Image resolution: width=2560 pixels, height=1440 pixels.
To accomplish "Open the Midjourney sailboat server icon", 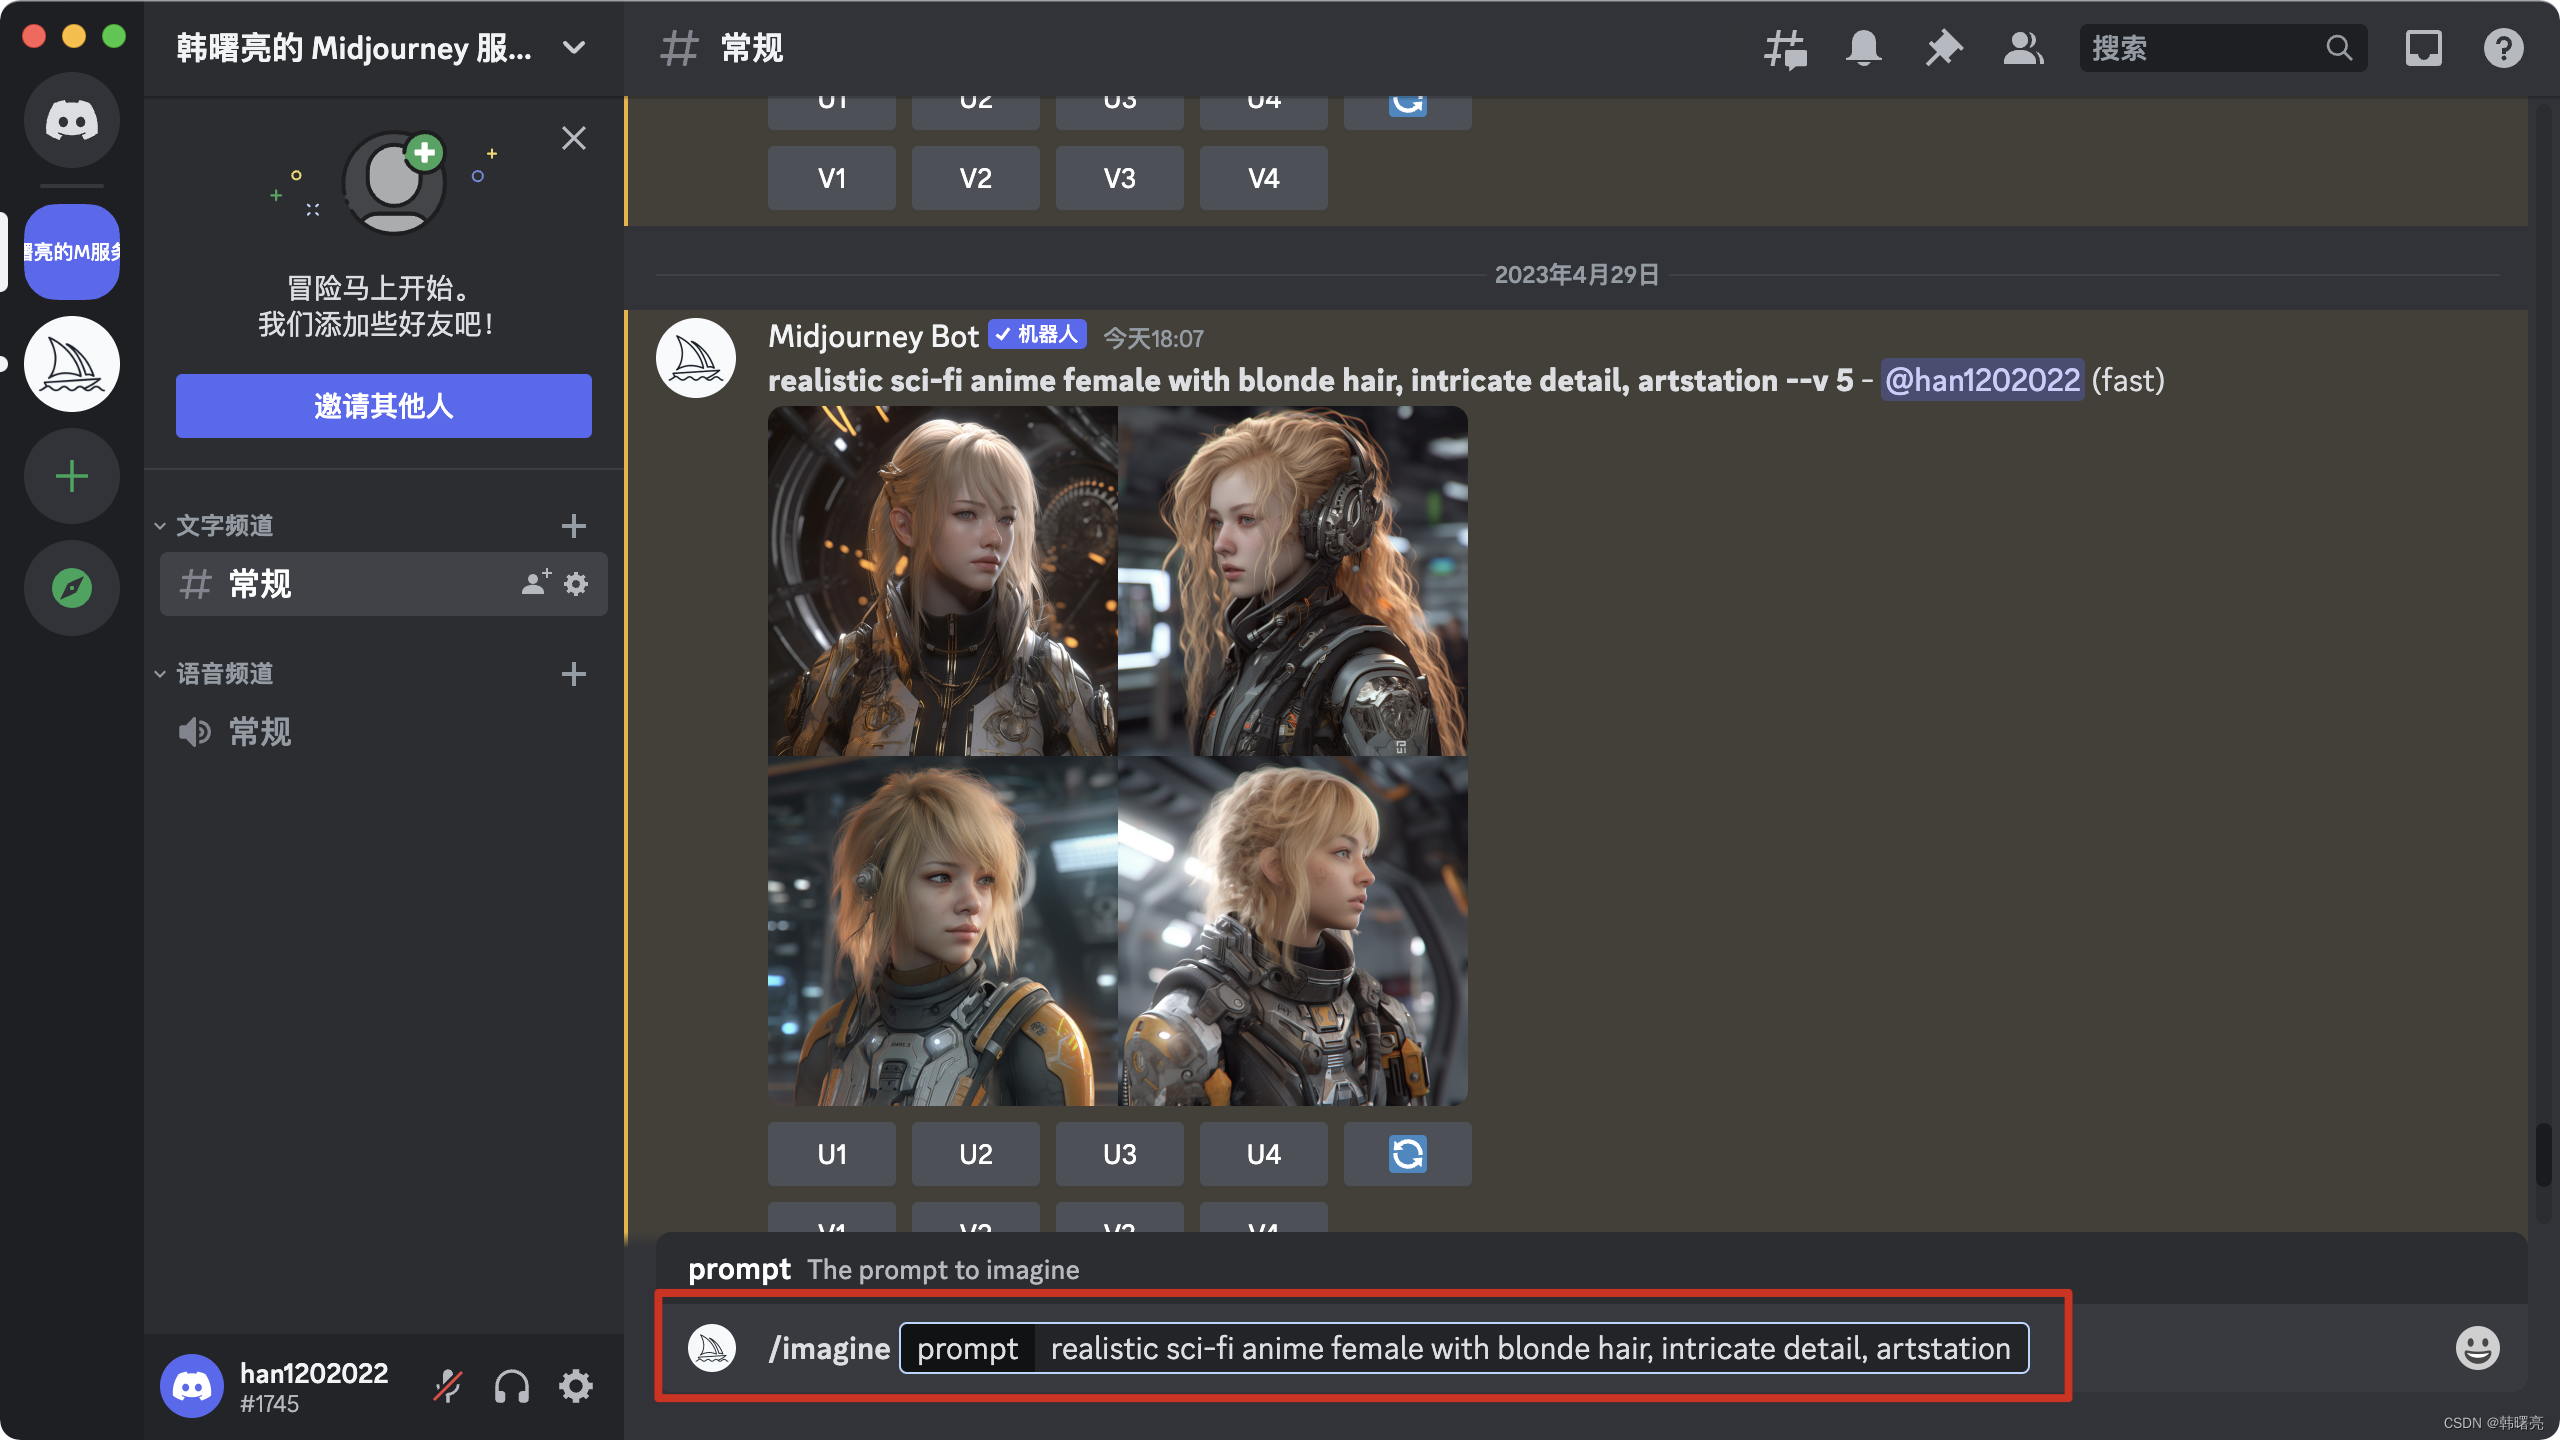I will tap(72, 364).
